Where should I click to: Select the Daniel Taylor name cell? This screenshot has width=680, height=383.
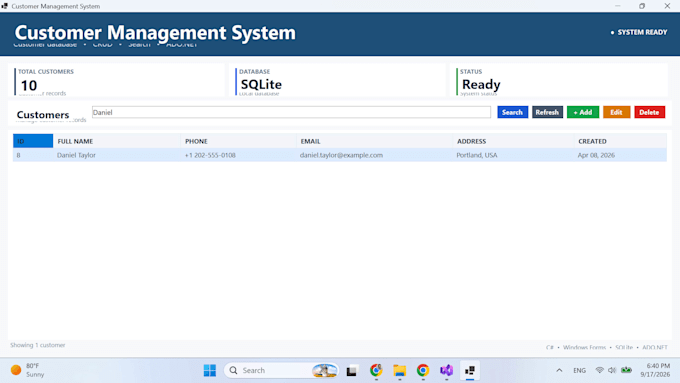coord(117,155)
